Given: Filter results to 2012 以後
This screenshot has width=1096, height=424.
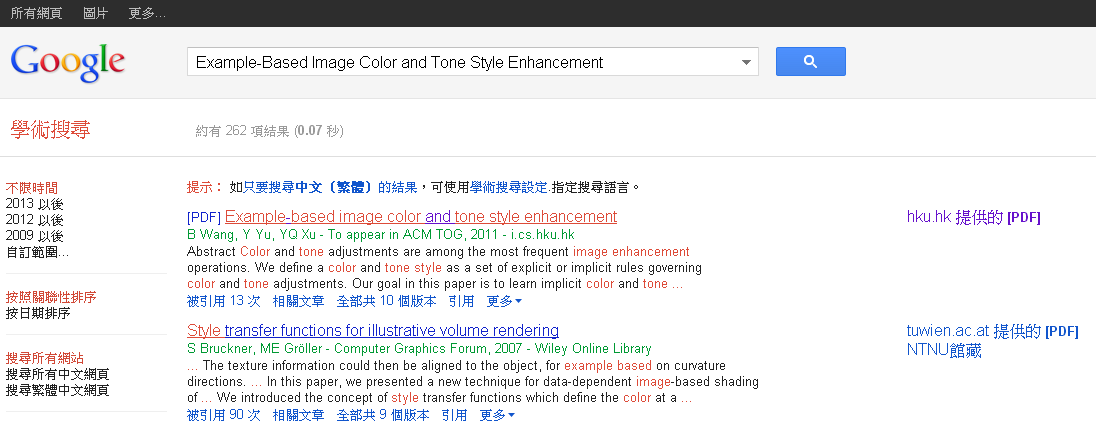Looking at the screenshot, I should tap(34, 220).
